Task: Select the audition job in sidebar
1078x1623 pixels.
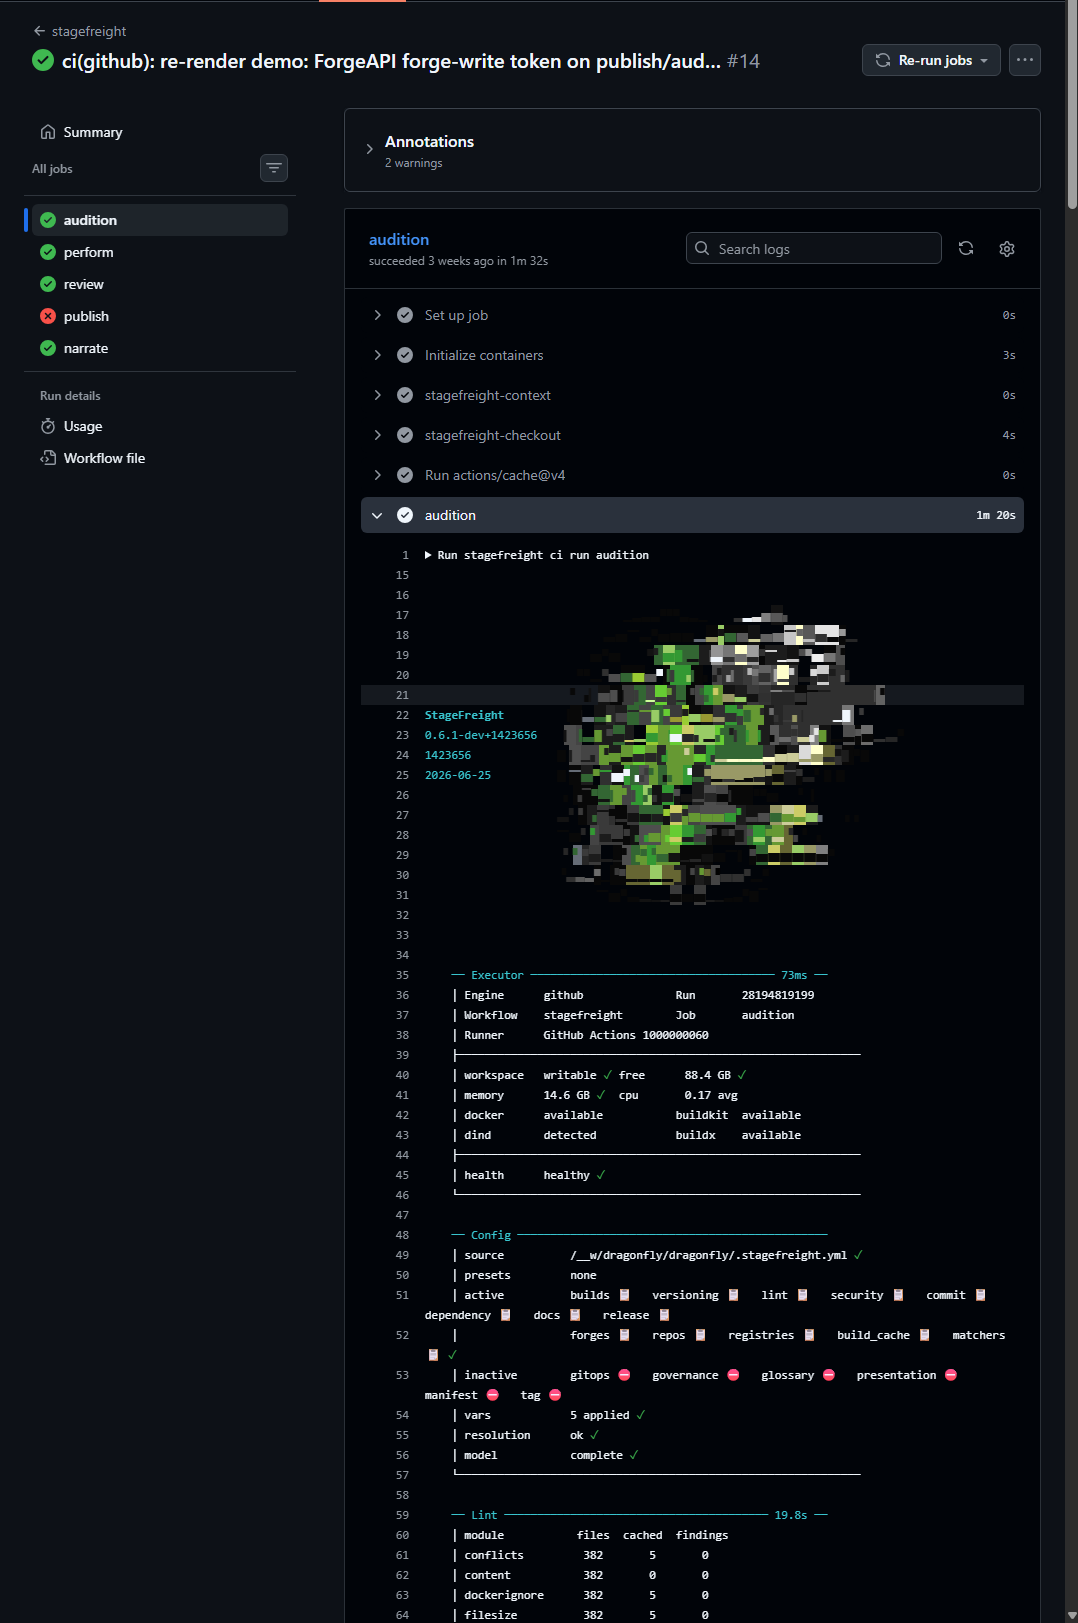Action: [x=160, y=220]
